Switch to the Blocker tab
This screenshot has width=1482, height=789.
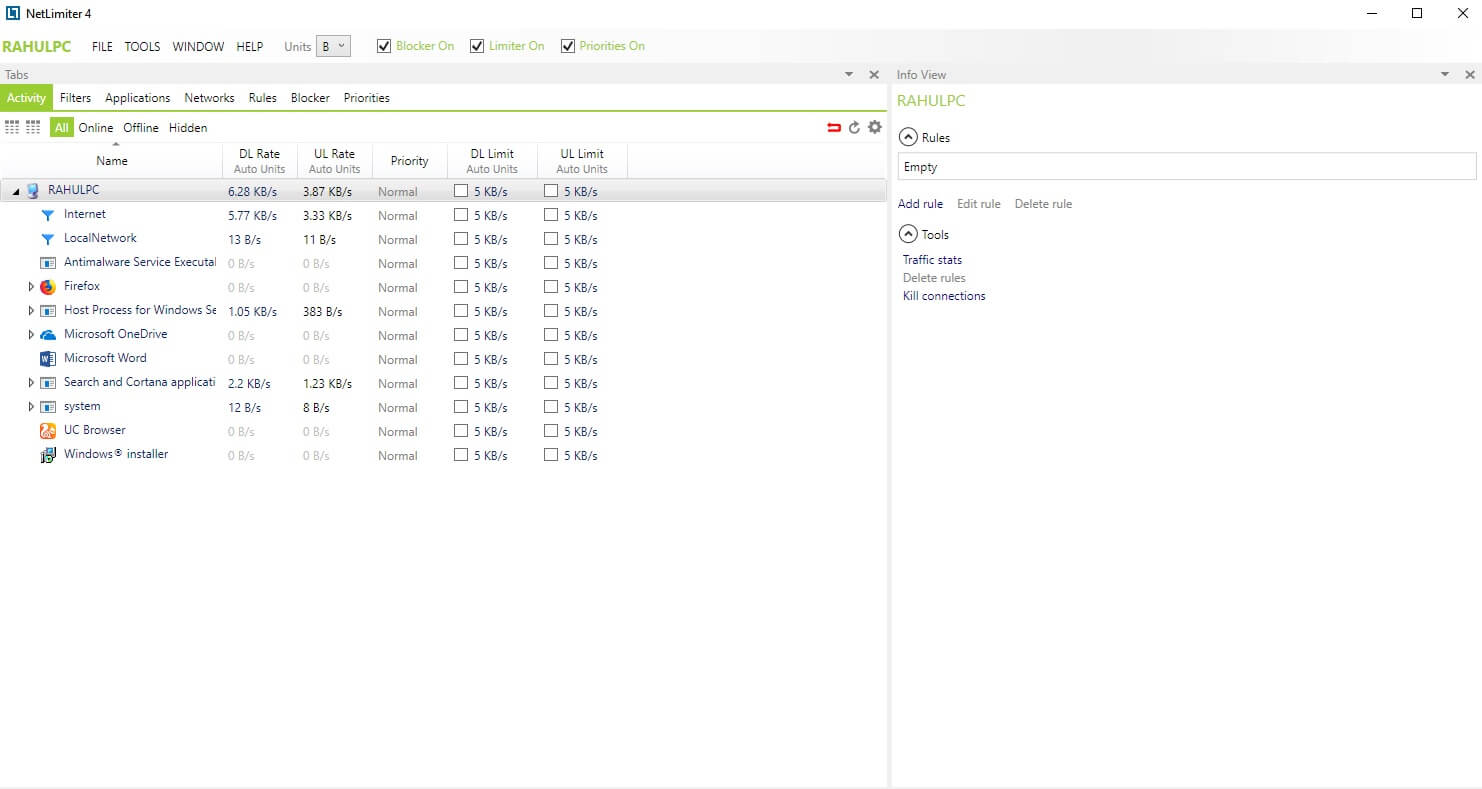[310, 98]
